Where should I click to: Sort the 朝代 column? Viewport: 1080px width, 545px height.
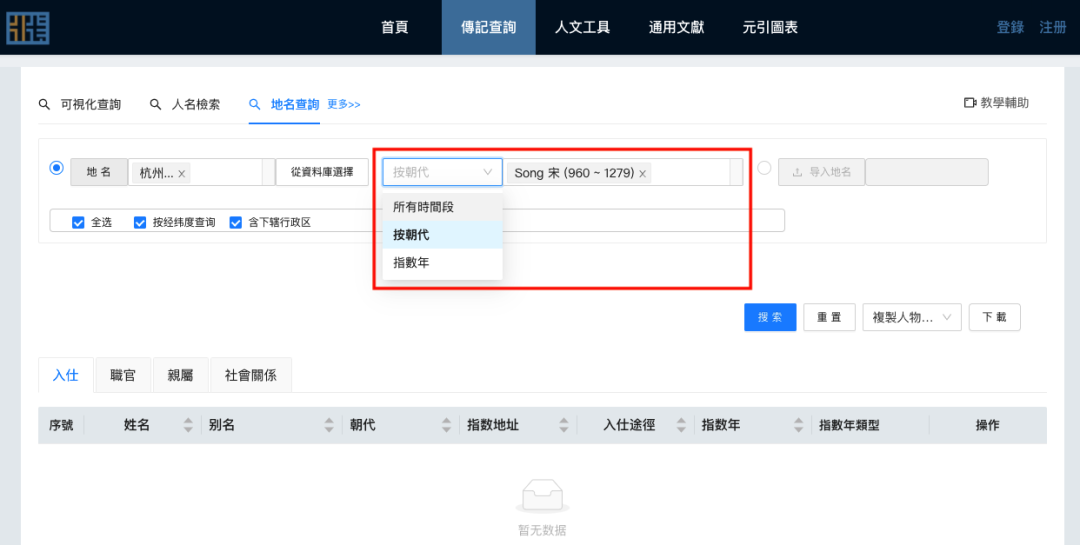point(446,425)
